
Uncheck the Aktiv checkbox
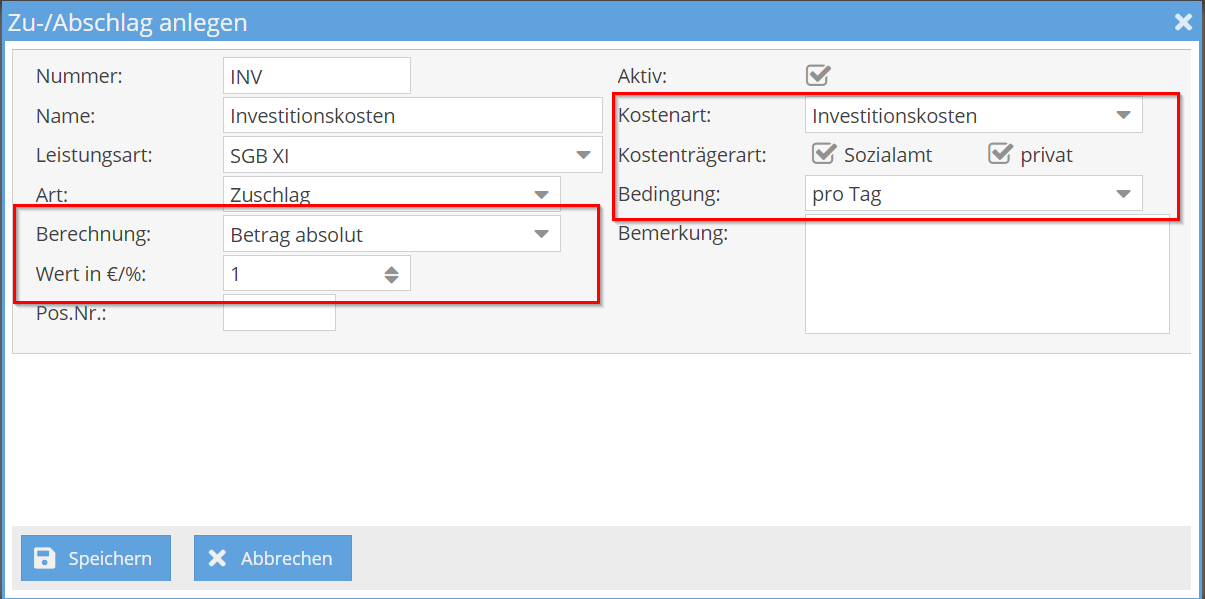pos(818,74)
